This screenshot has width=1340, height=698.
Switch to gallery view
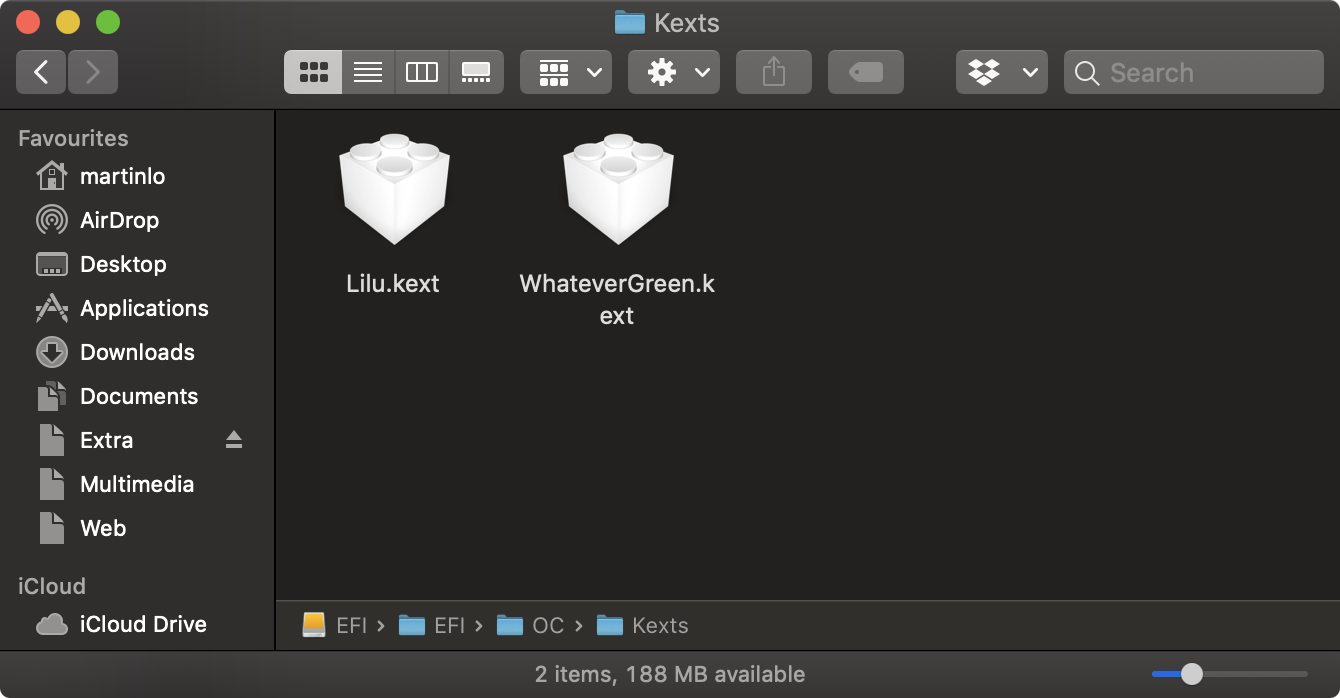tap(476, 72)
